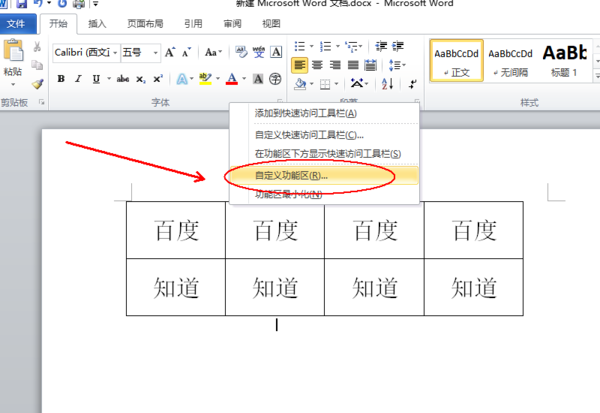Open the Calibri font name dropdown
Image resolution: width=600 pixels, height=413 pixels.
click(115, 52)
